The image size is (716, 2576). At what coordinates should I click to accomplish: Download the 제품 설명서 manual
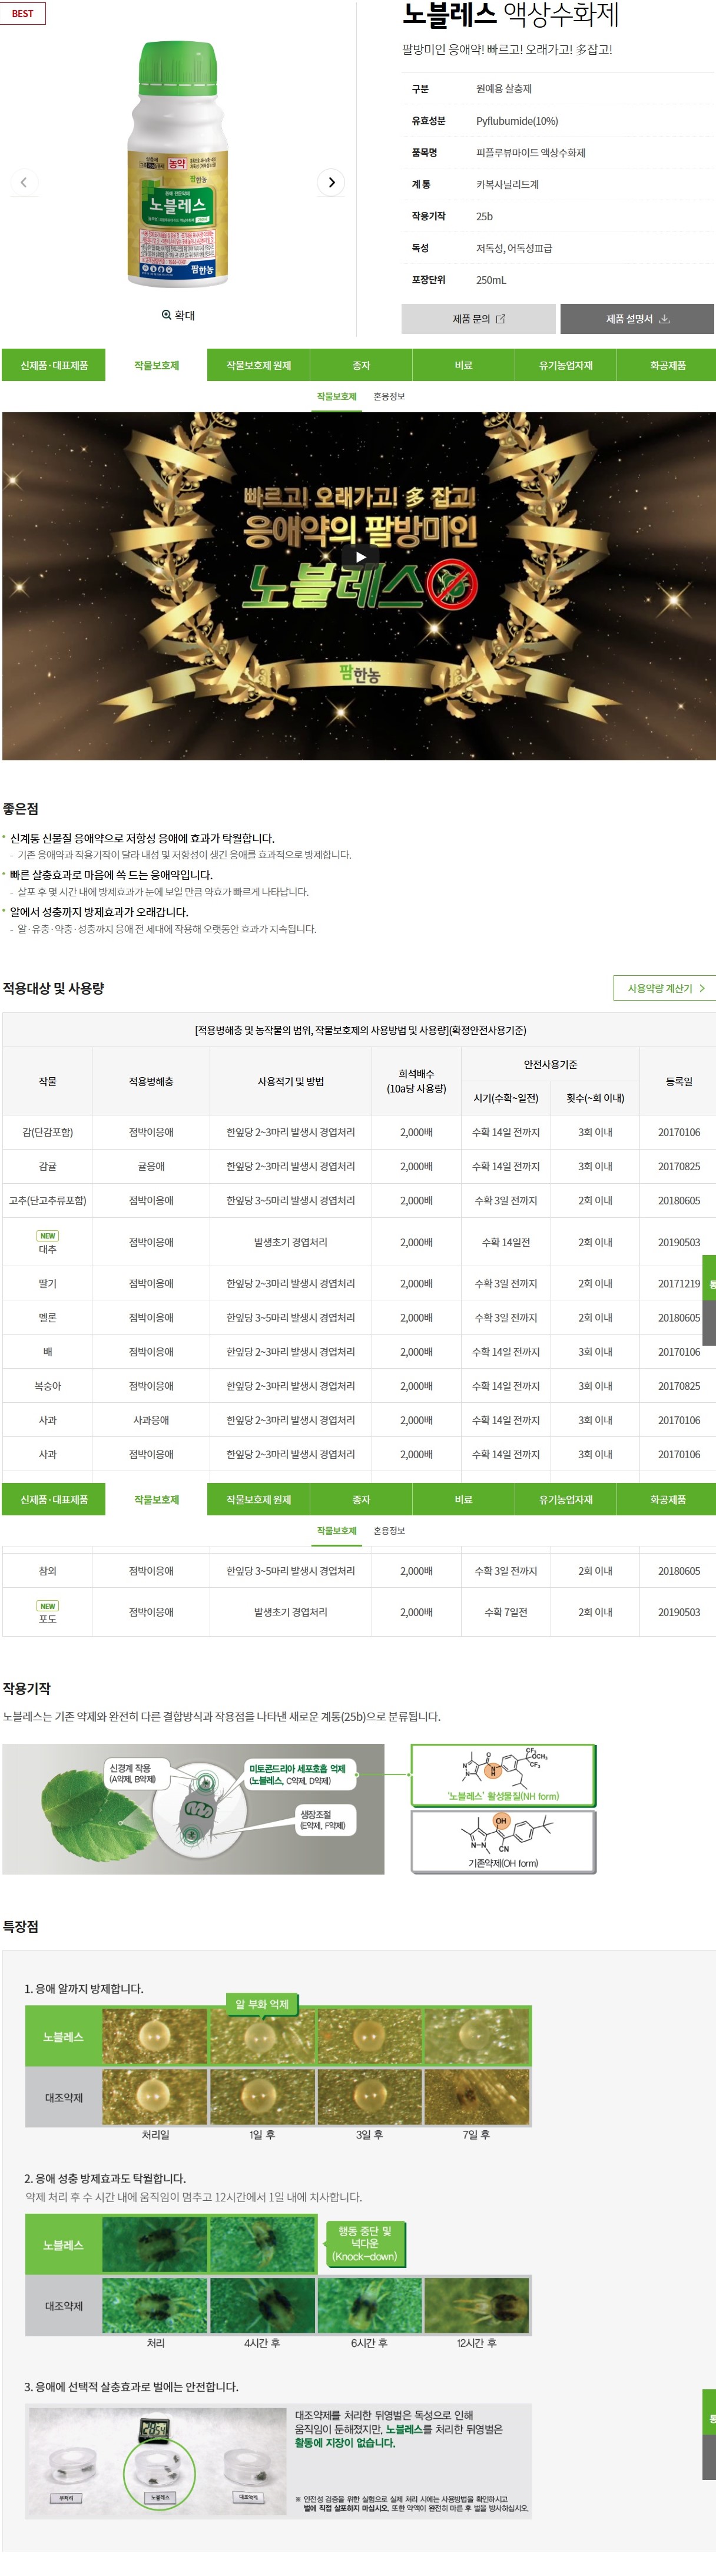click(x=637, y=319)
